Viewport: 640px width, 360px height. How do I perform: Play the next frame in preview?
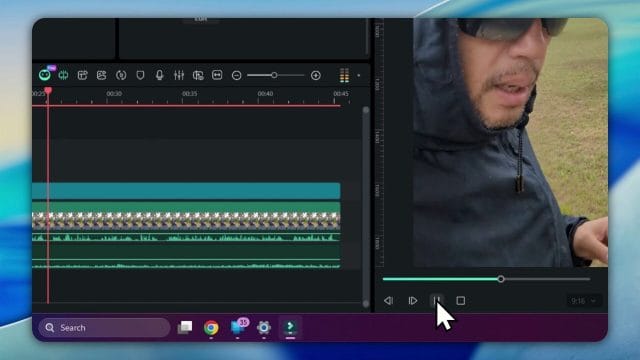[x=413, y=301]
